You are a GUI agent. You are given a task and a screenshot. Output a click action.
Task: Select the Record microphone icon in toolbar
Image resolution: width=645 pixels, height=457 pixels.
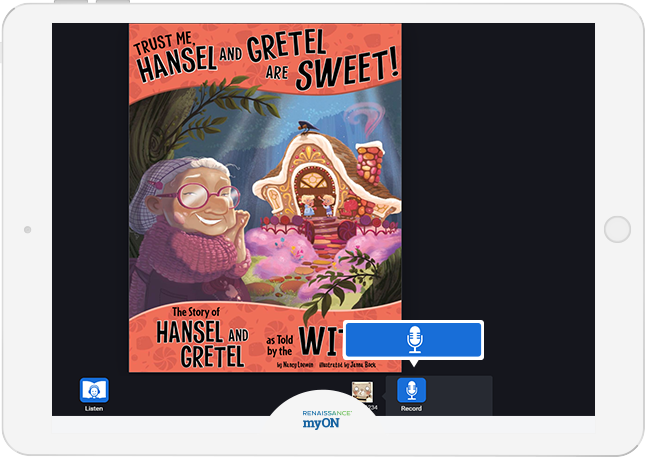click(x=411, y=390)
